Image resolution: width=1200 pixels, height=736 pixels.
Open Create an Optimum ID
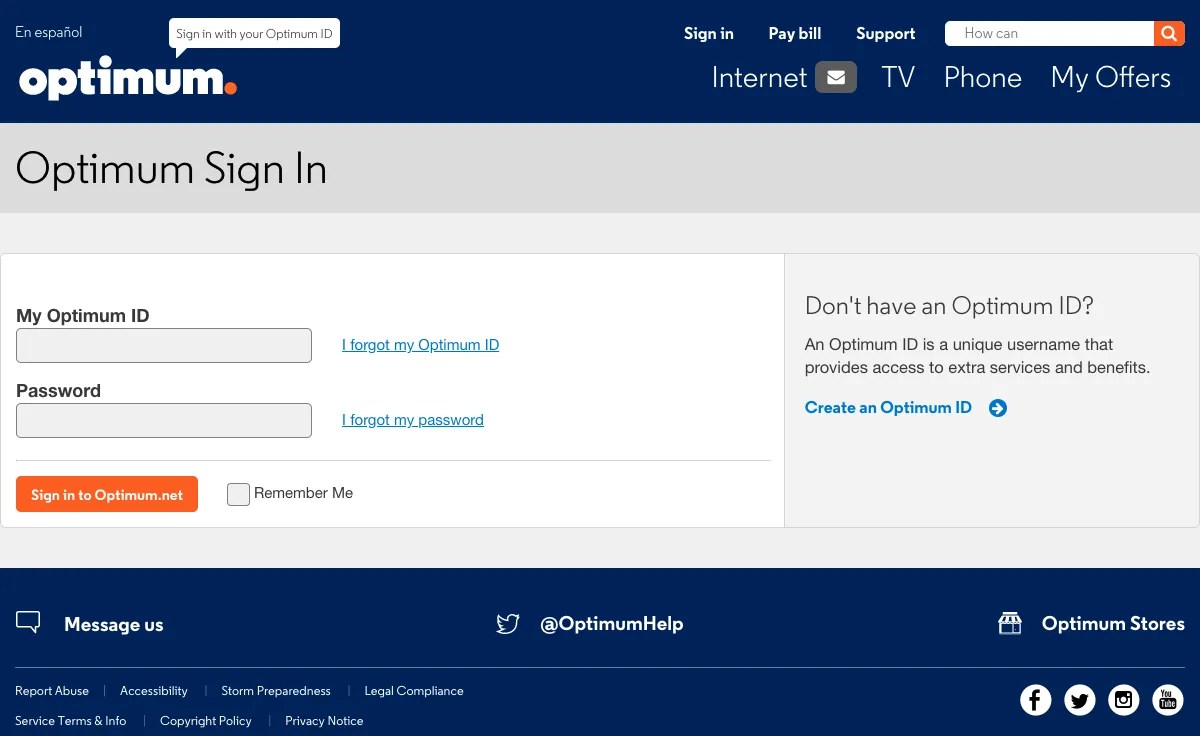point(888,407)
